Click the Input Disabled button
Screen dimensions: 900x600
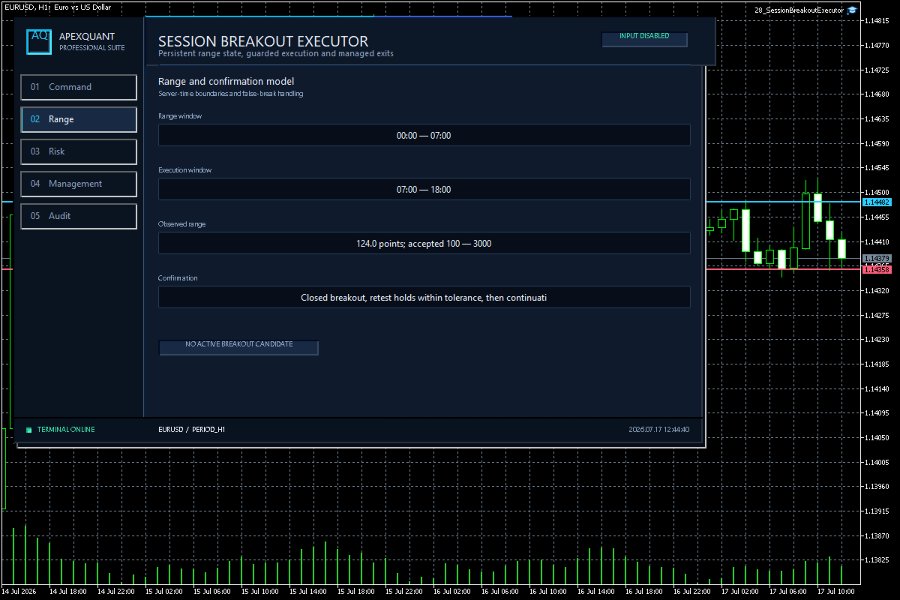coord(644,38)
